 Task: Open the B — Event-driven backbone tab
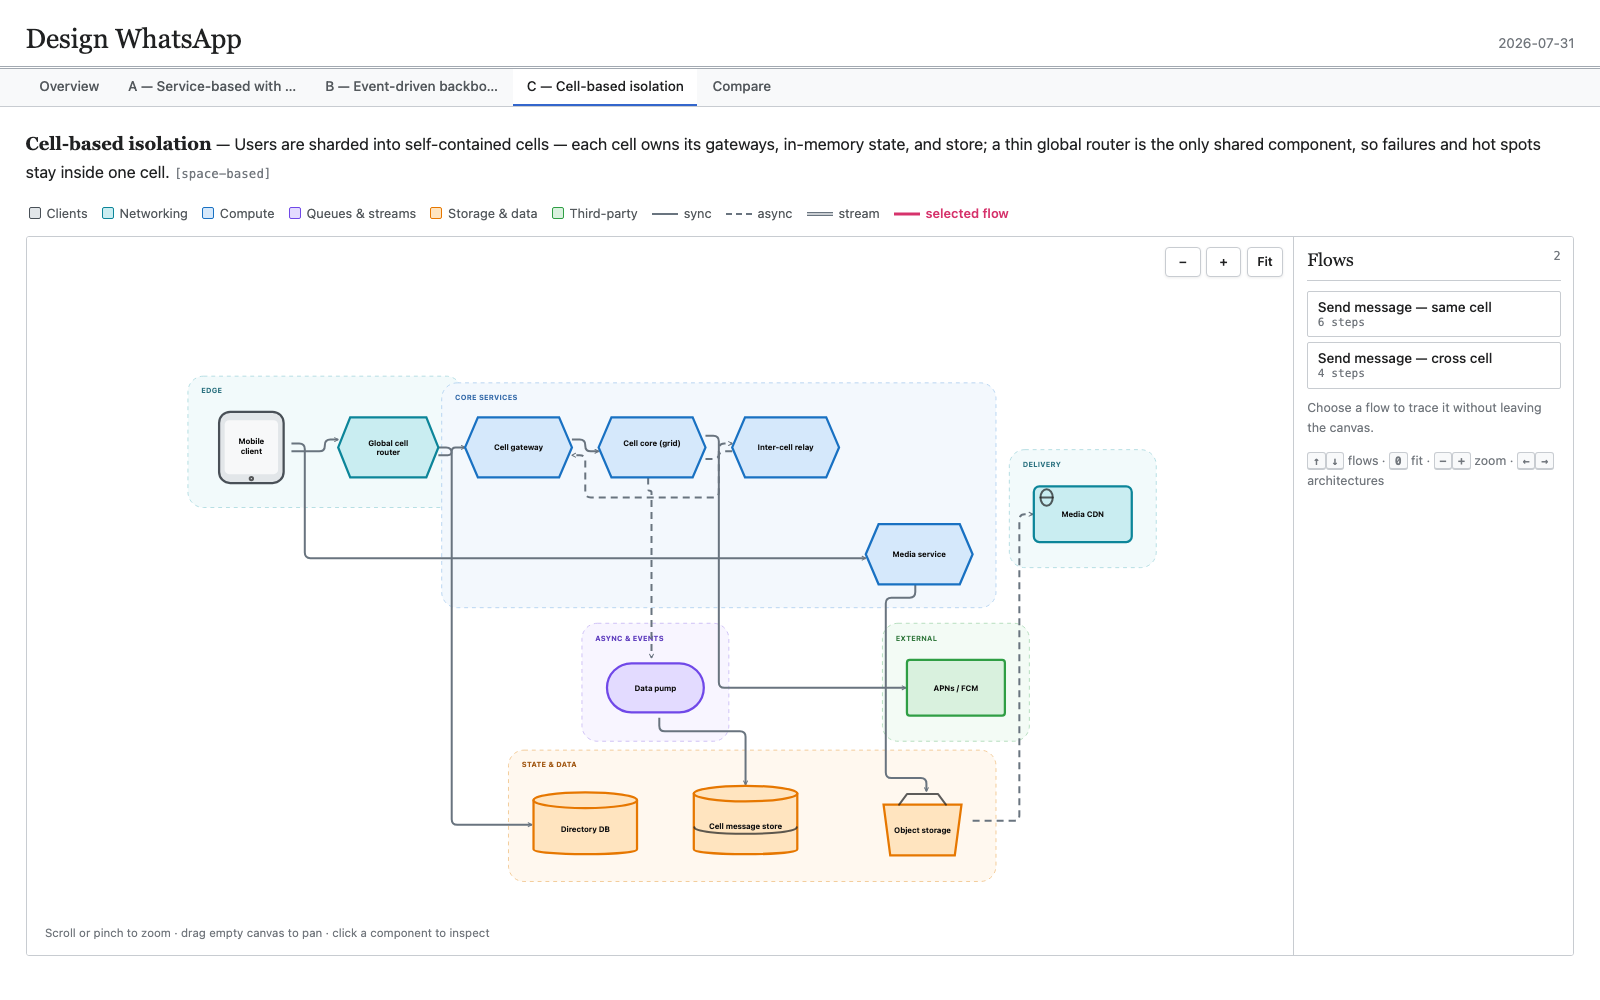[x=411, y=87]
